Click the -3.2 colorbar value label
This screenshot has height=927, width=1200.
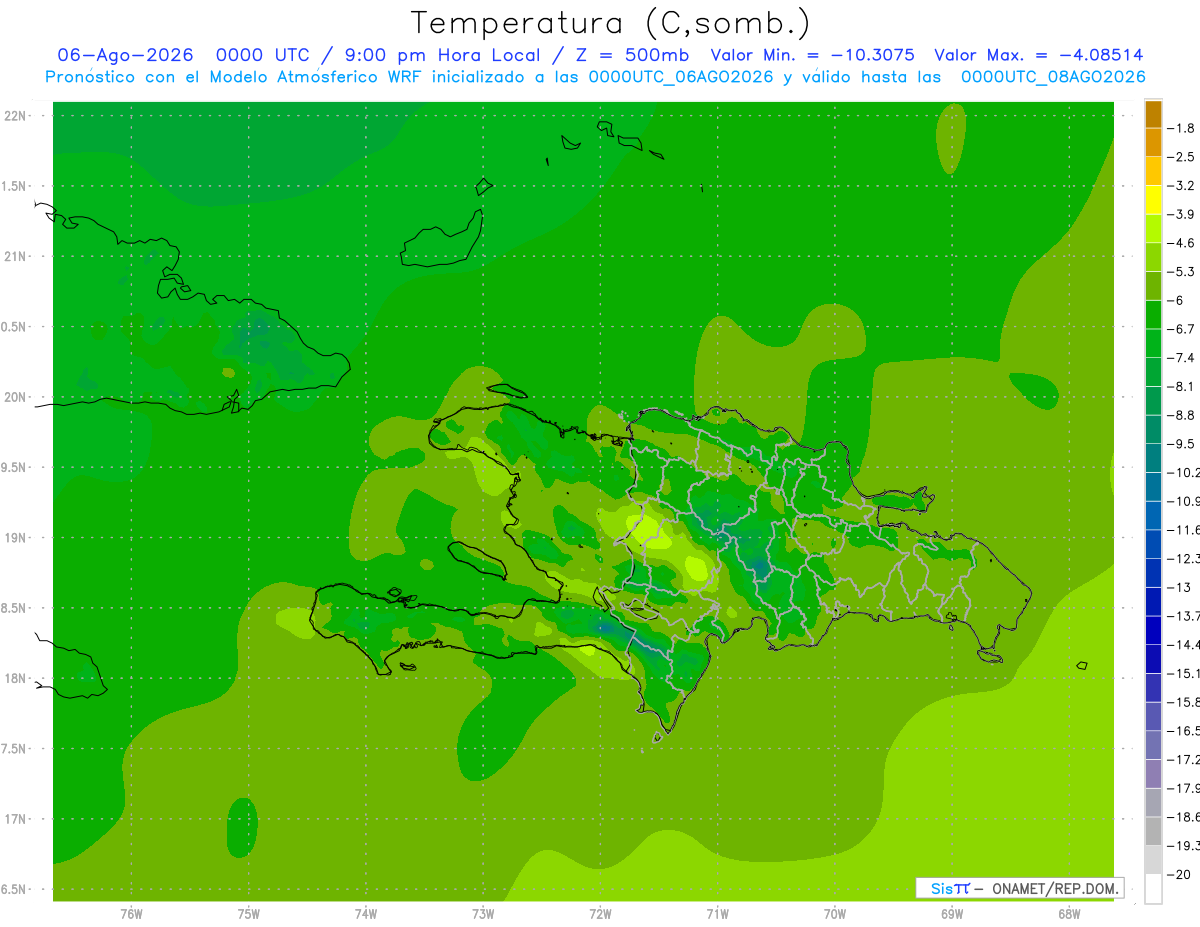[x=1182, y=185]
